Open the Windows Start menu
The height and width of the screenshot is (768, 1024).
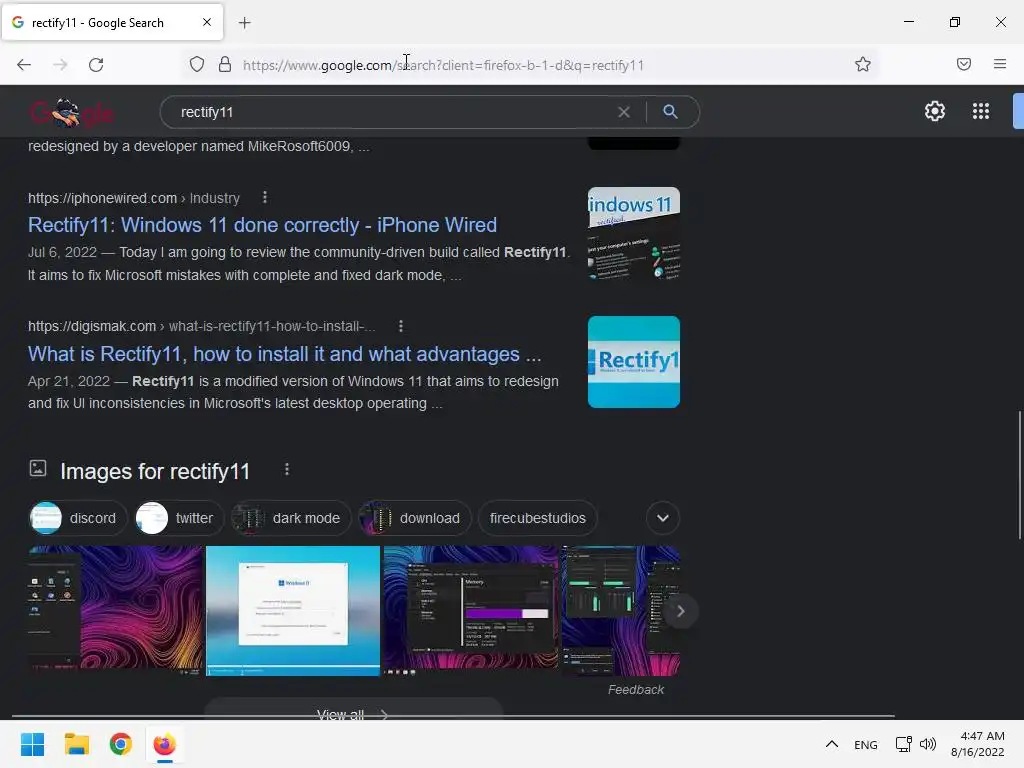point(32,744)
